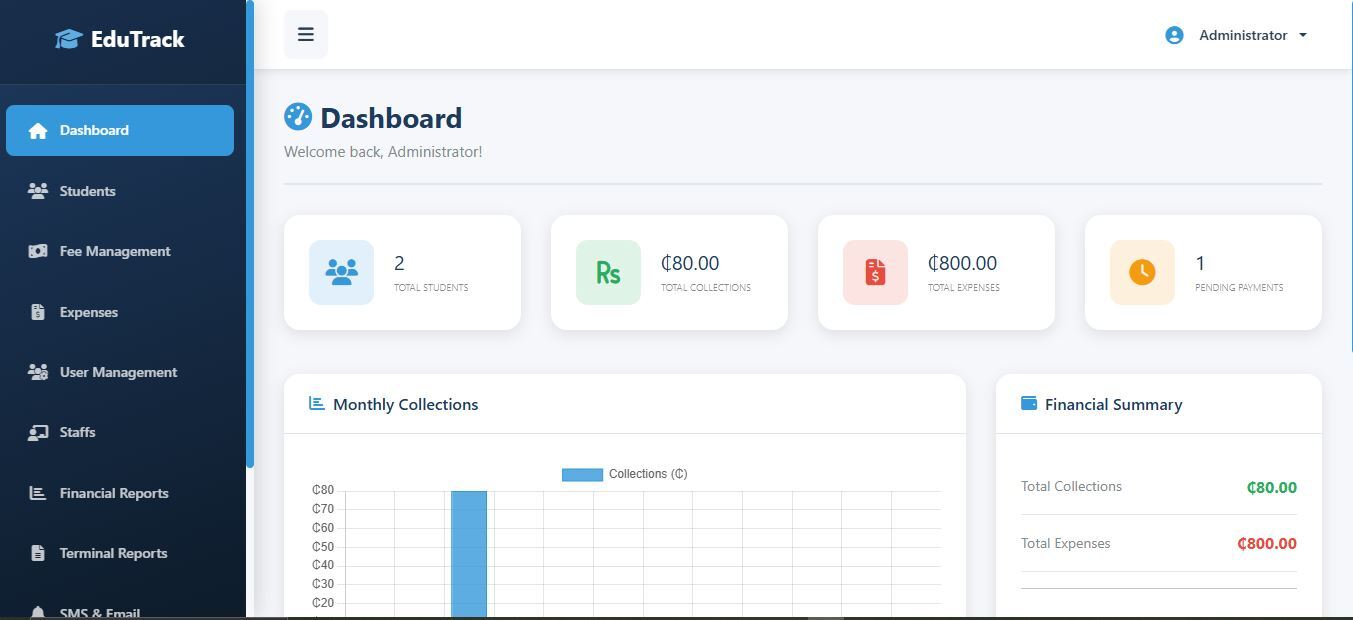Click the Fee Management sidebar icon
Image resolution: width=1353 pixels, height=620 pixels.
(38, 251)
